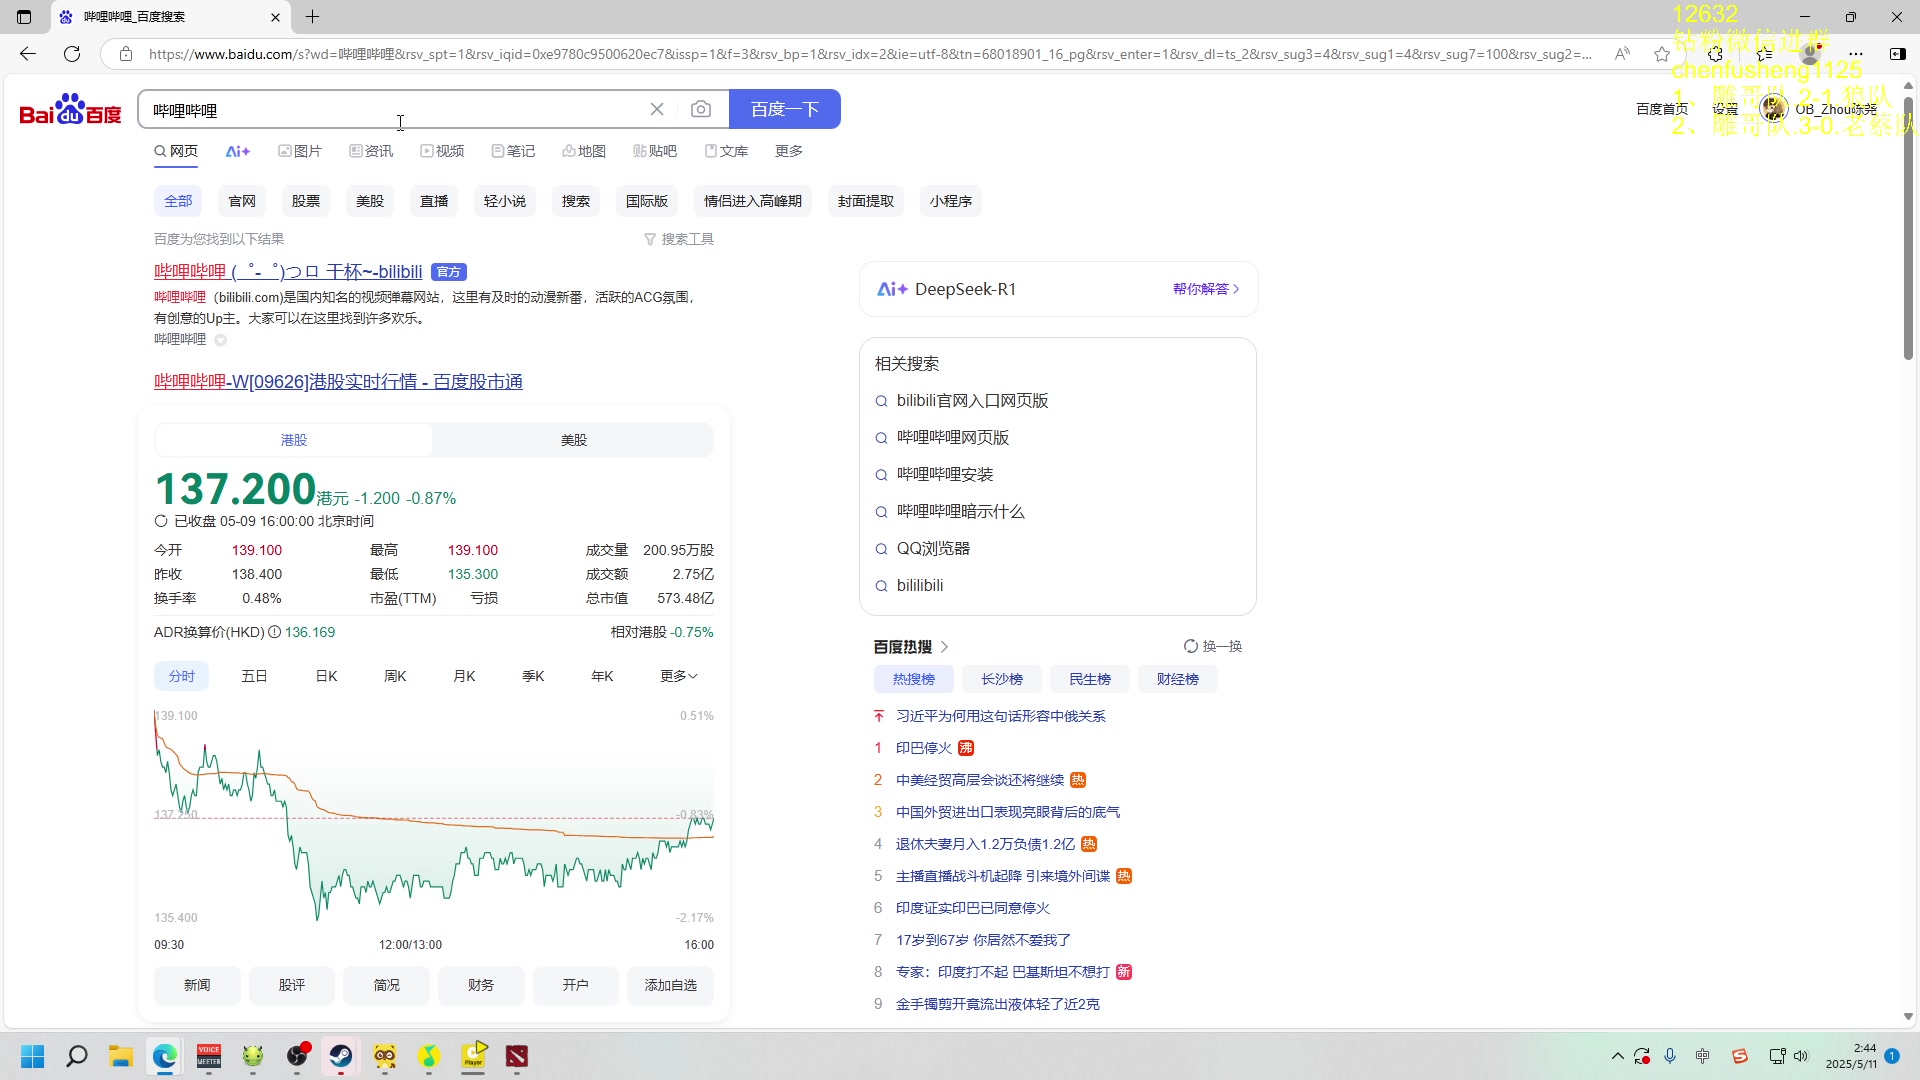
Task: Click the 百度一下 search button
Action: (784, 109)
